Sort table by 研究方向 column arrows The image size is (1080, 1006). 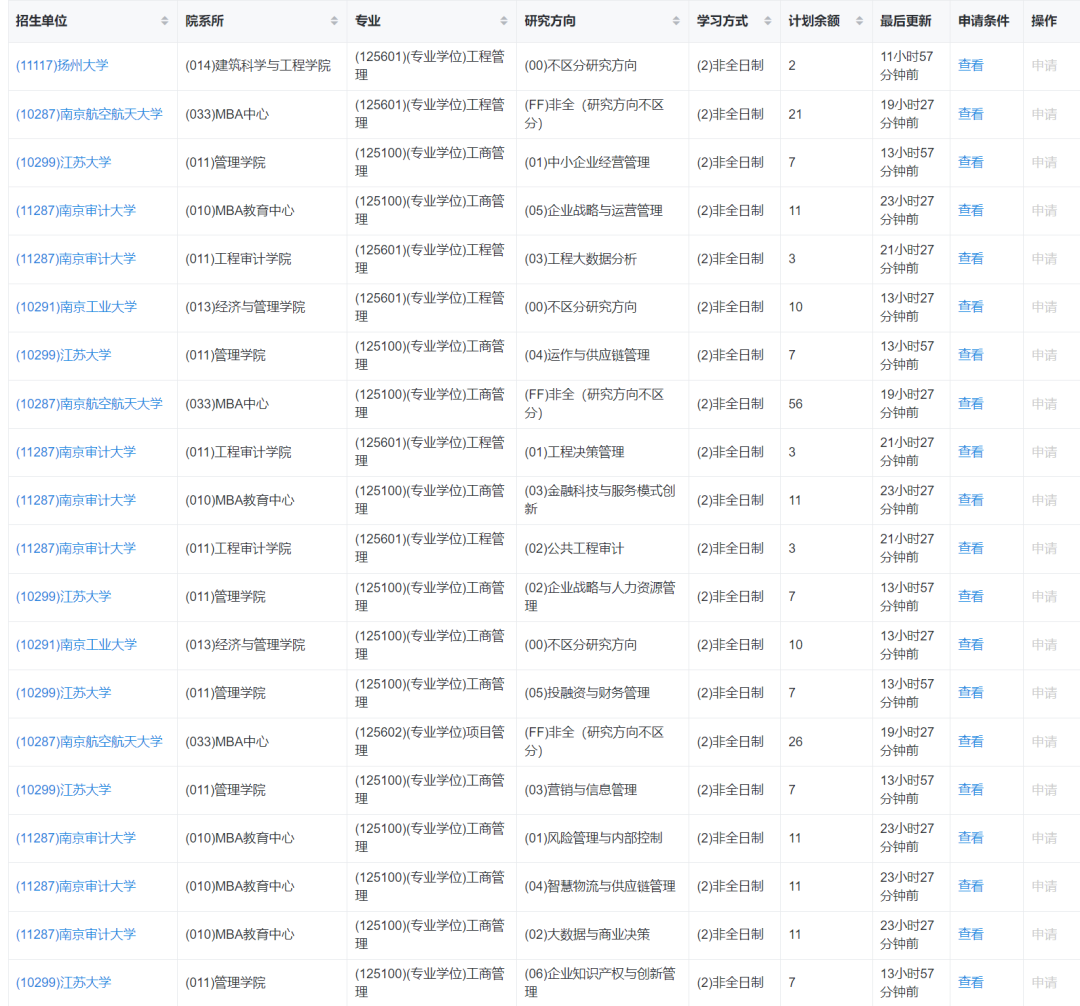[676, 21]
